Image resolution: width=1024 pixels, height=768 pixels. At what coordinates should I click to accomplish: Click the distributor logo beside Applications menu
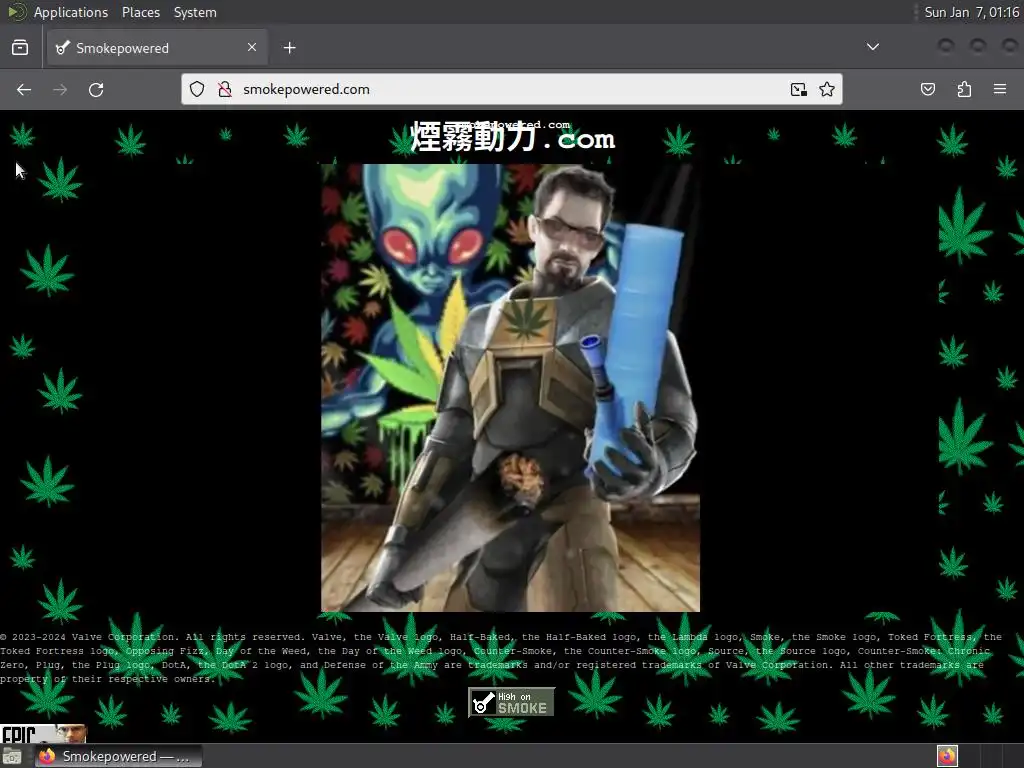[x=16, y=12]
